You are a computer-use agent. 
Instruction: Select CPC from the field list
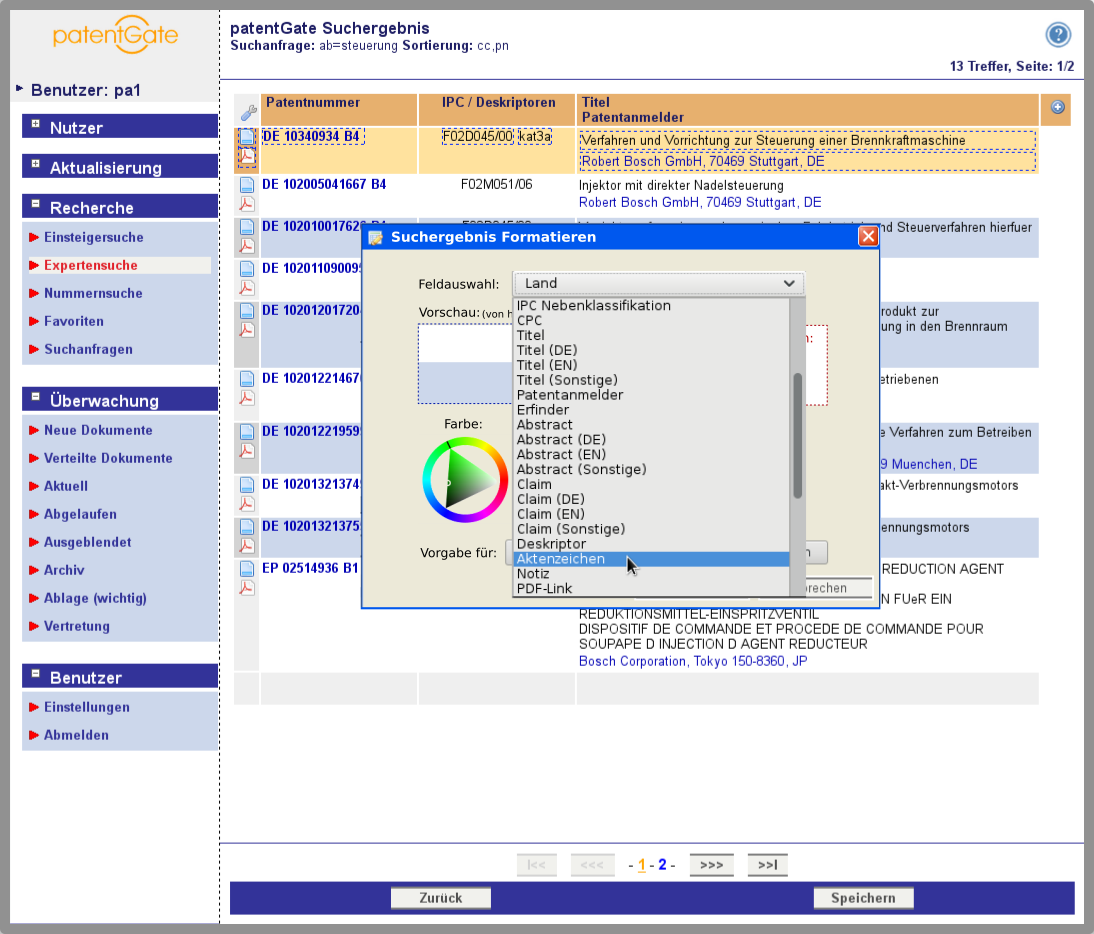point(651,320)
